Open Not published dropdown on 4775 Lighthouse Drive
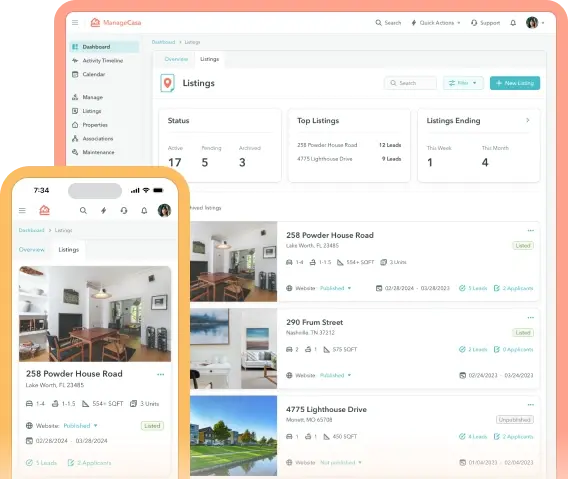 [x=341, y=462]
